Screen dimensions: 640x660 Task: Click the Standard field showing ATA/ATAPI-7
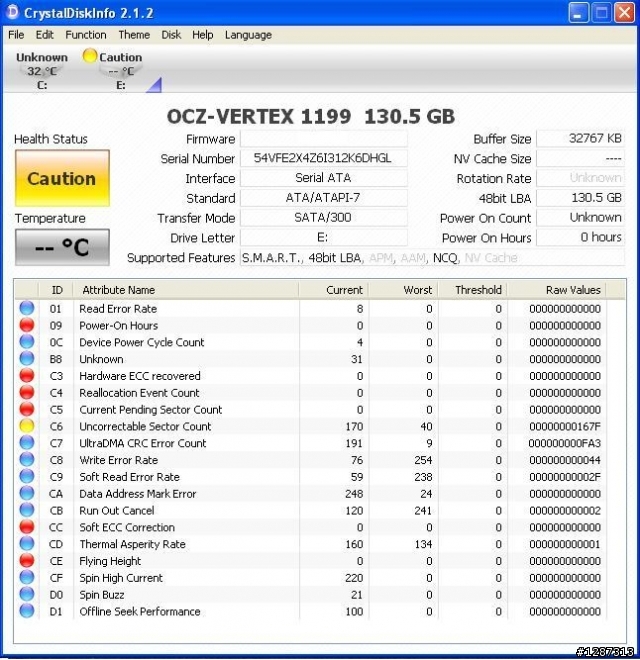(x=323, y=198)
